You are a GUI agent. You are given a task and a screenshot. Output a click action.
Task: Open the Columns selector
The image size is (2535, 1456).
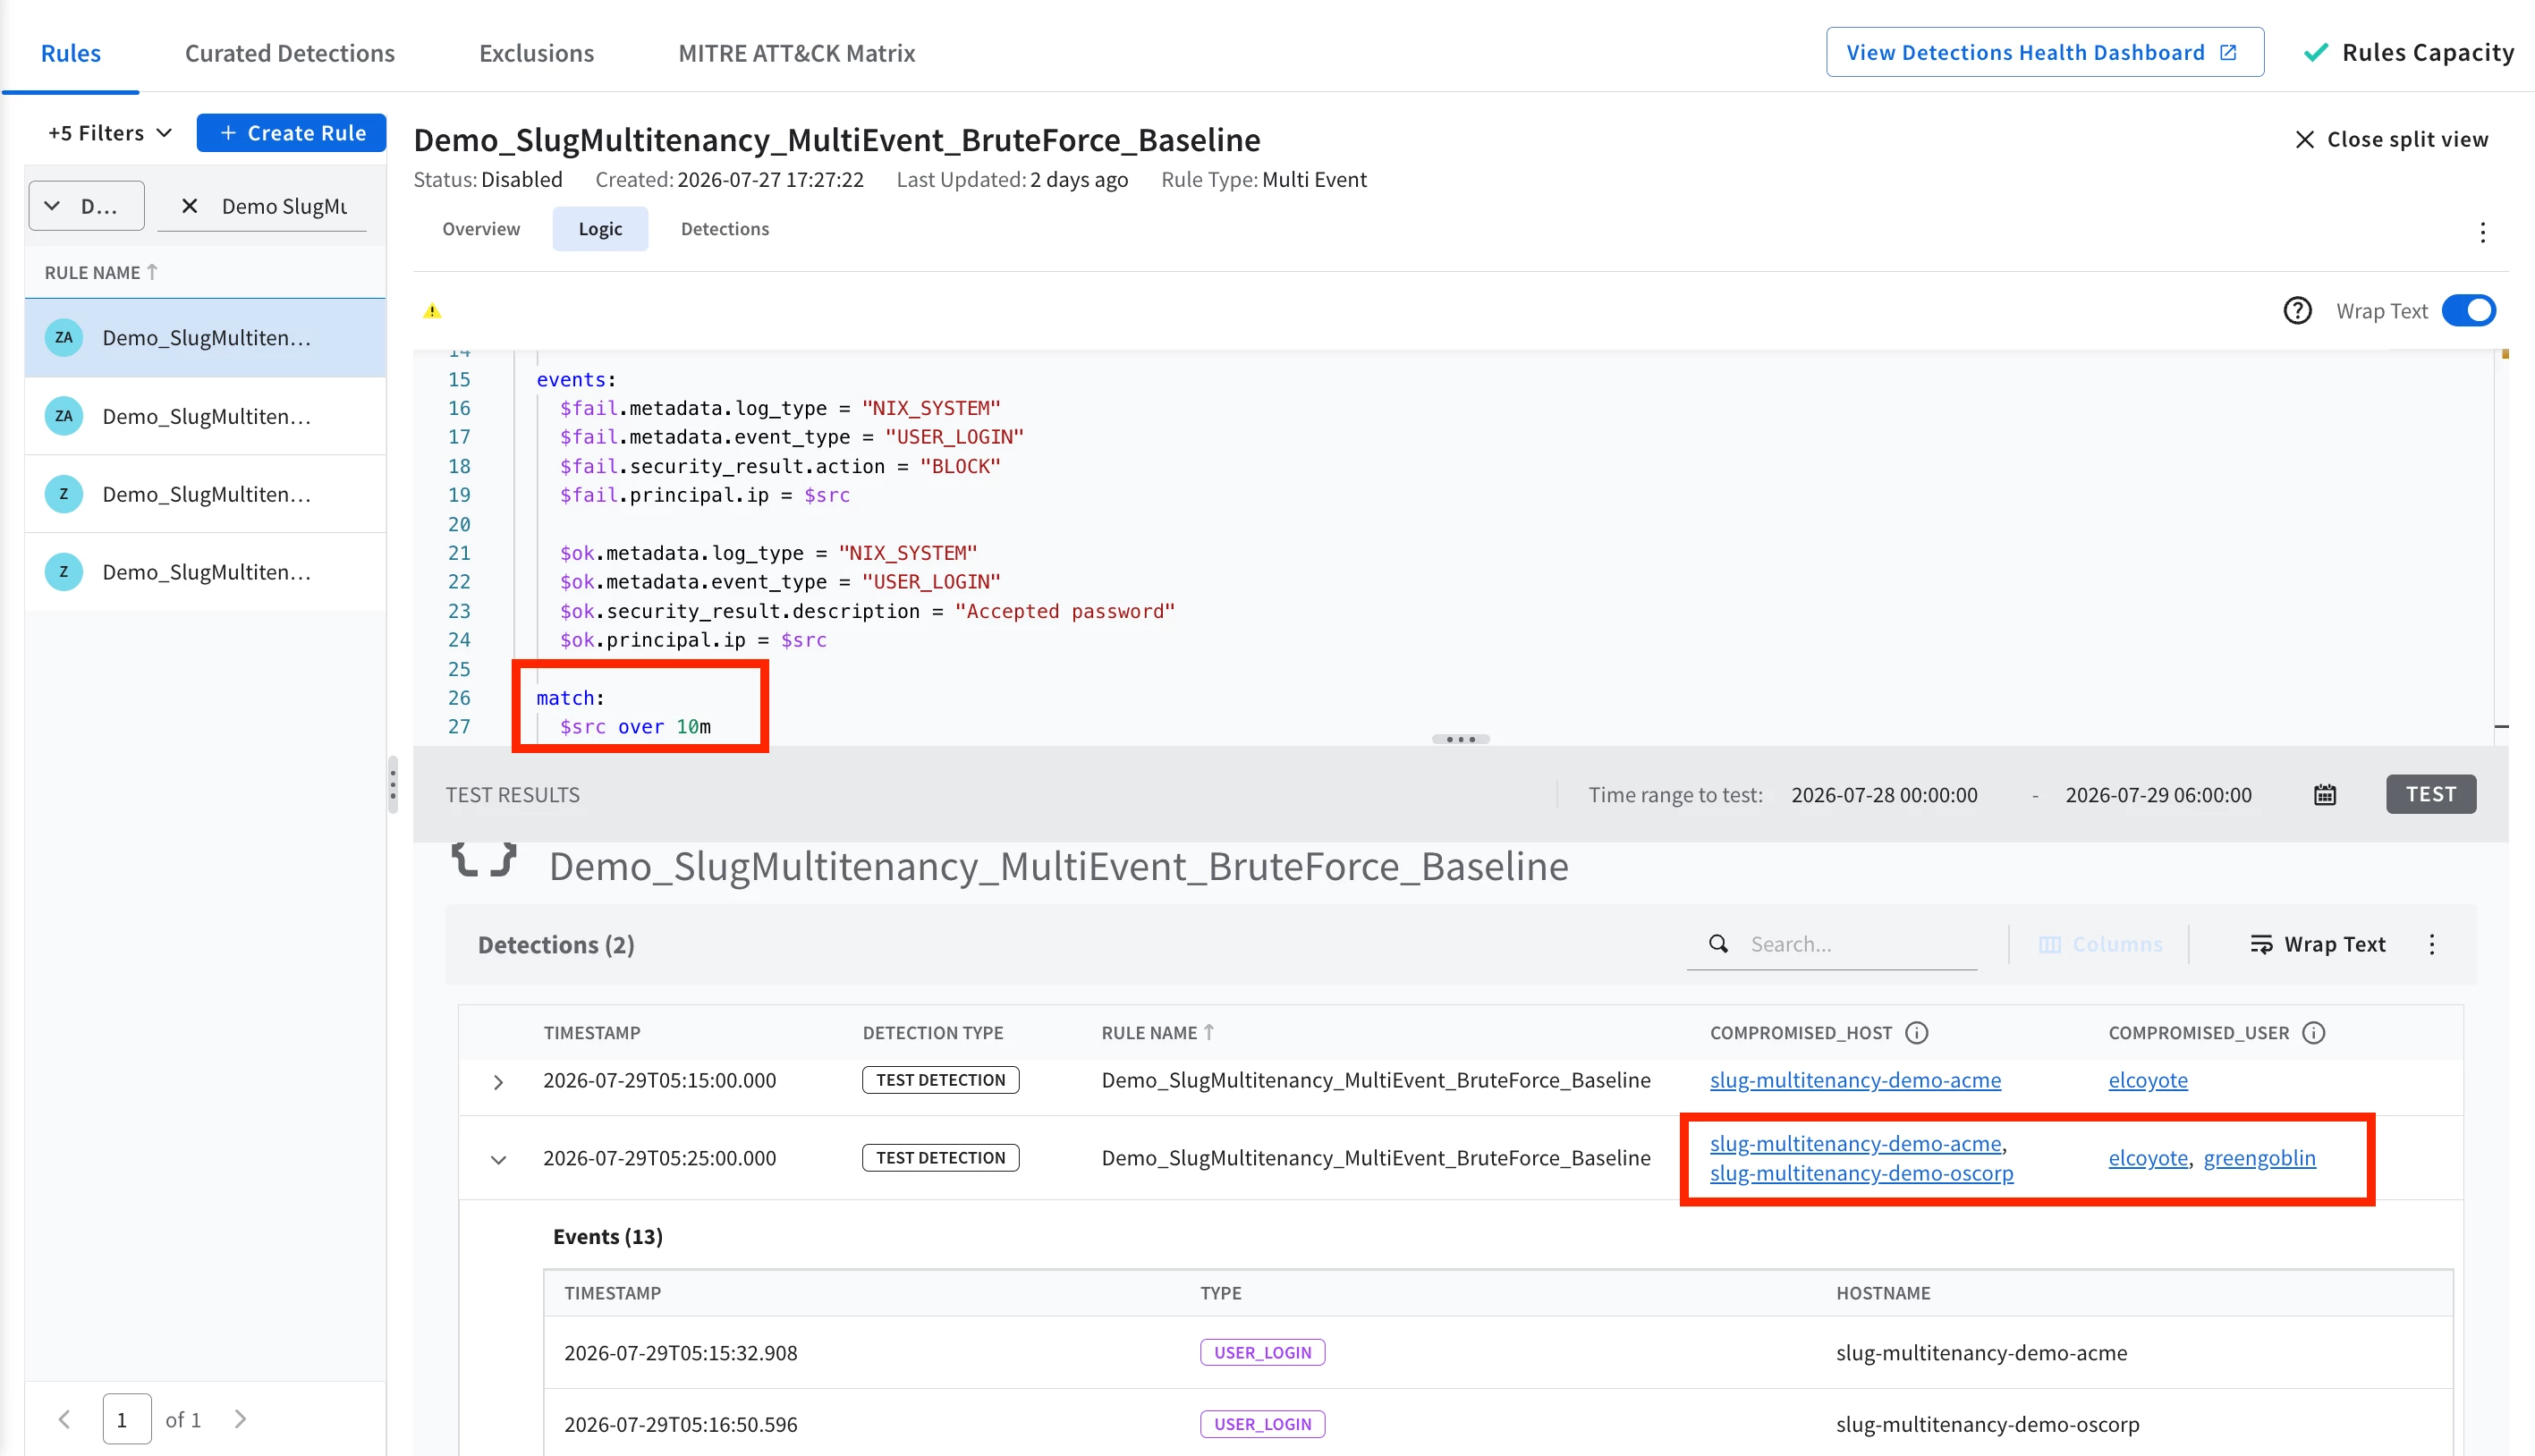coord(2100,944)
